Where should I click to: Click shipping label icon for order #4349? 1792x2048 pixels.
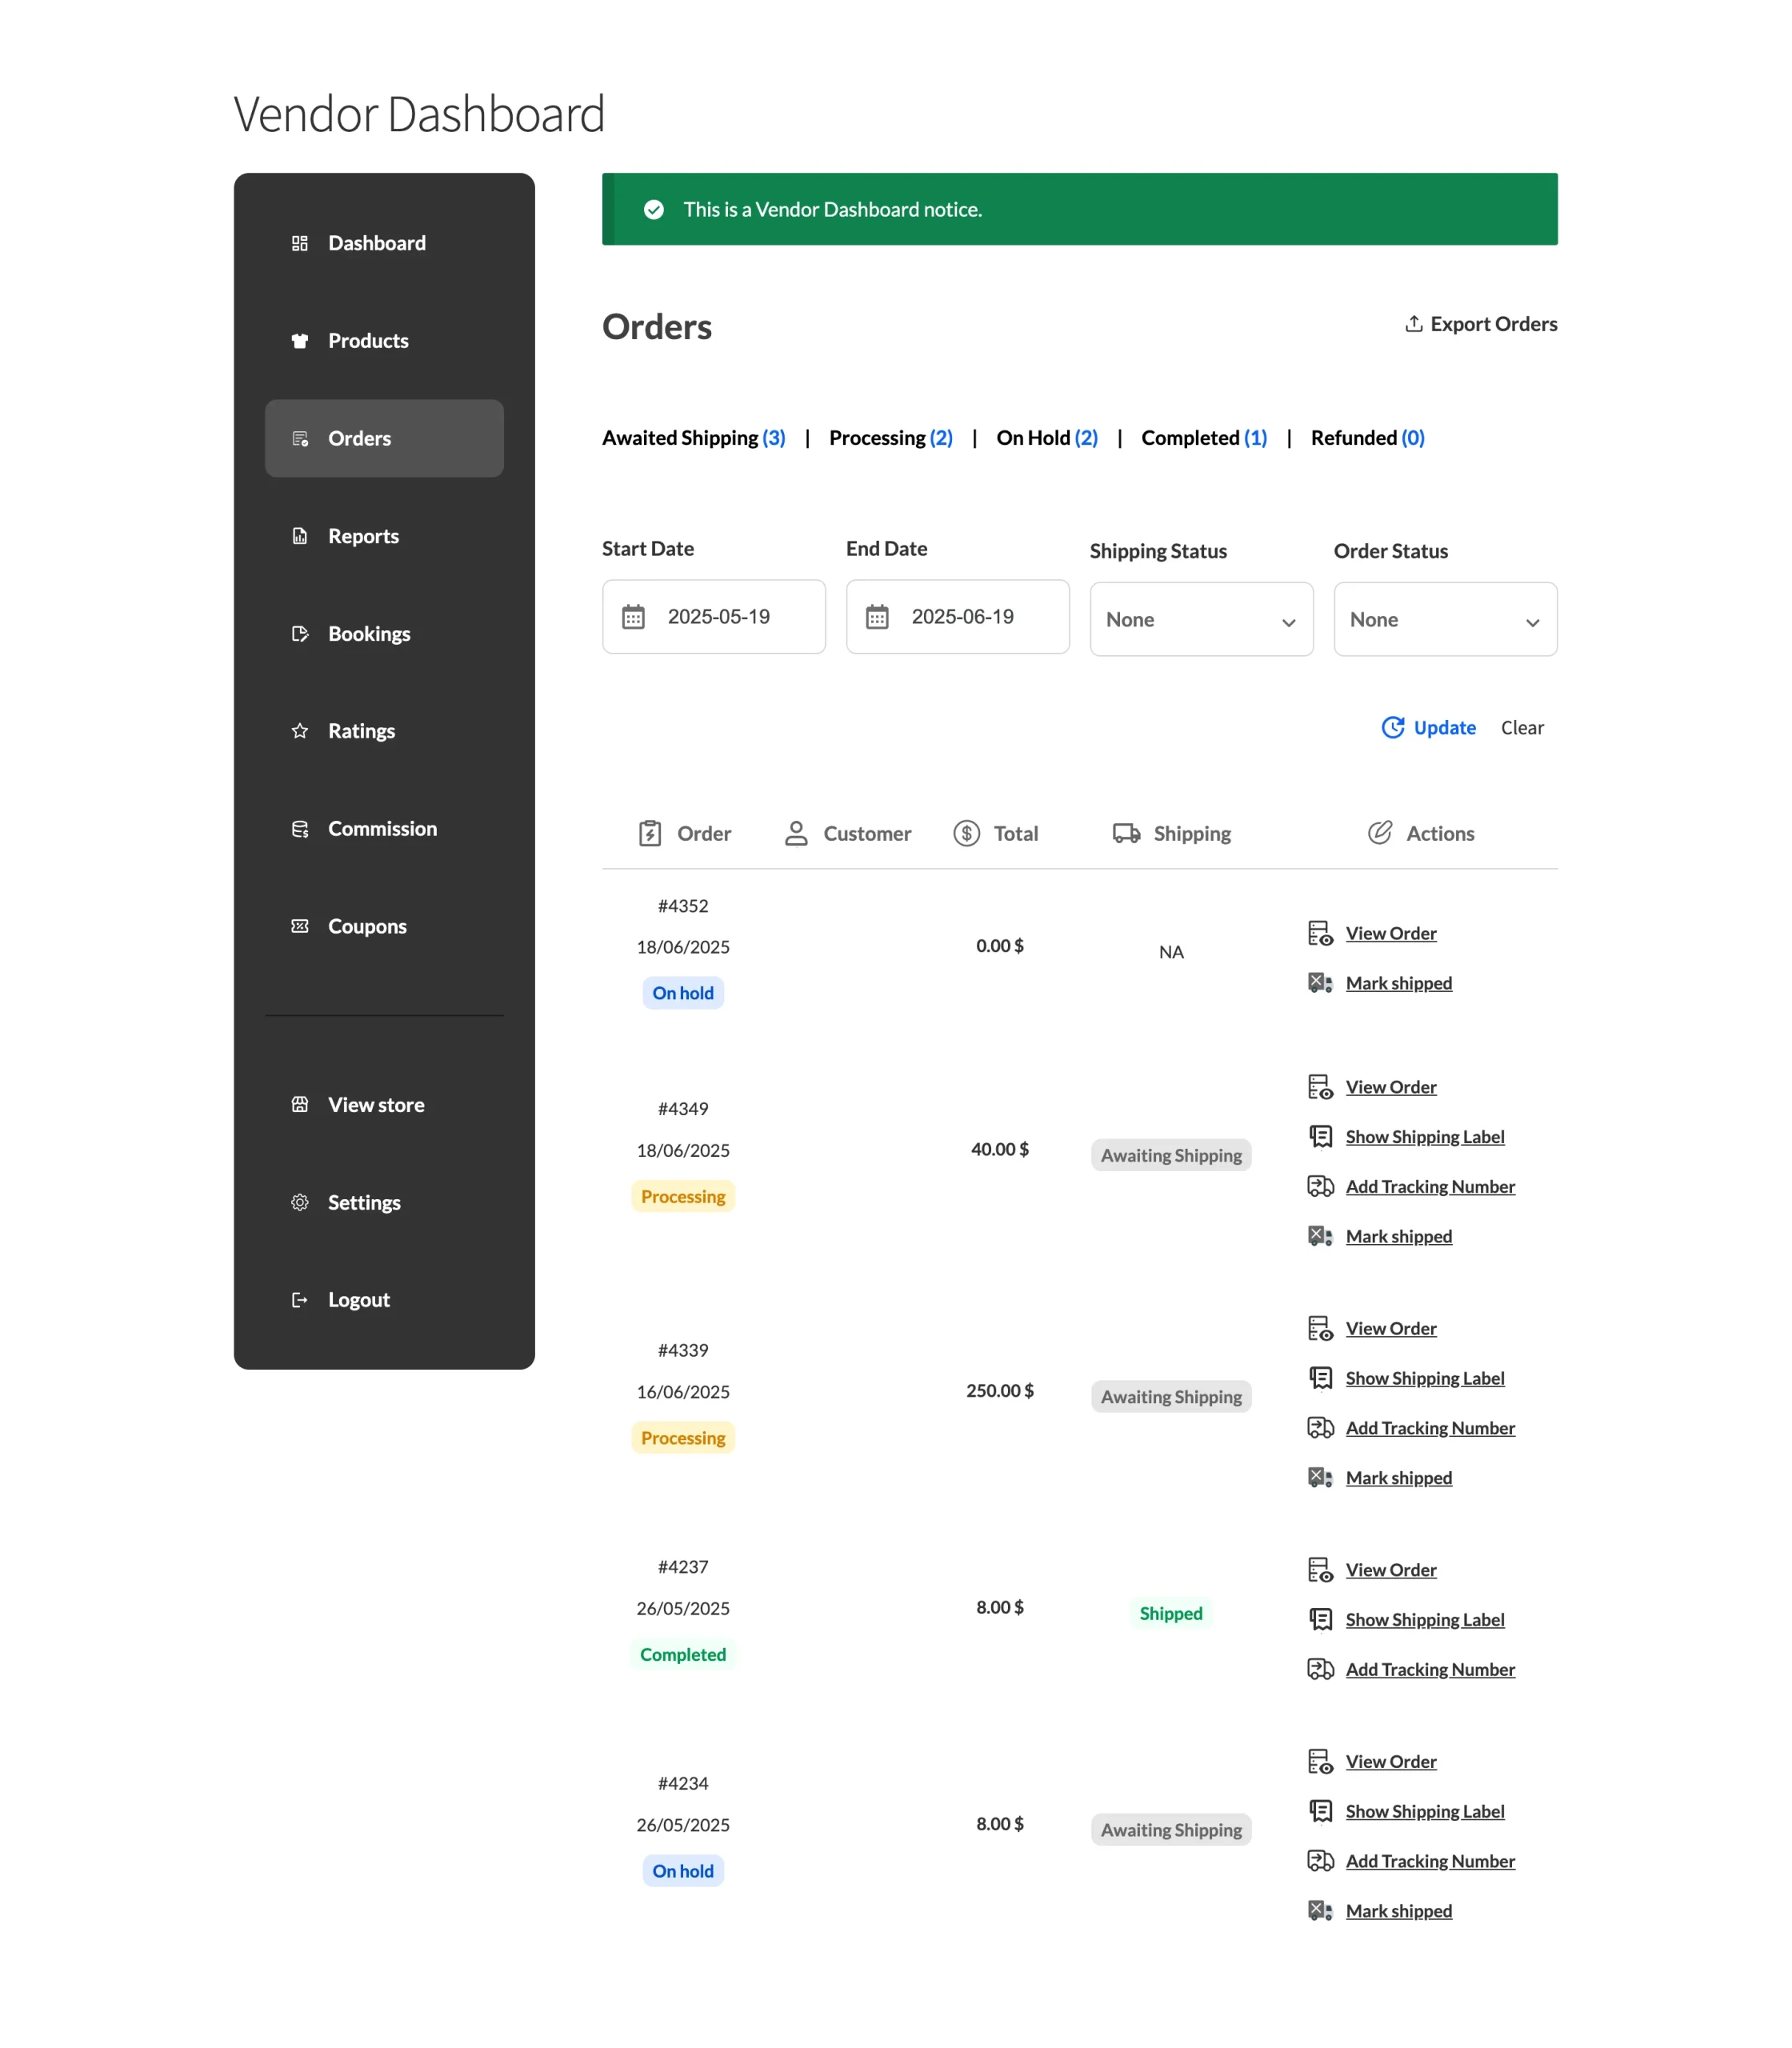(1320, 1137)
